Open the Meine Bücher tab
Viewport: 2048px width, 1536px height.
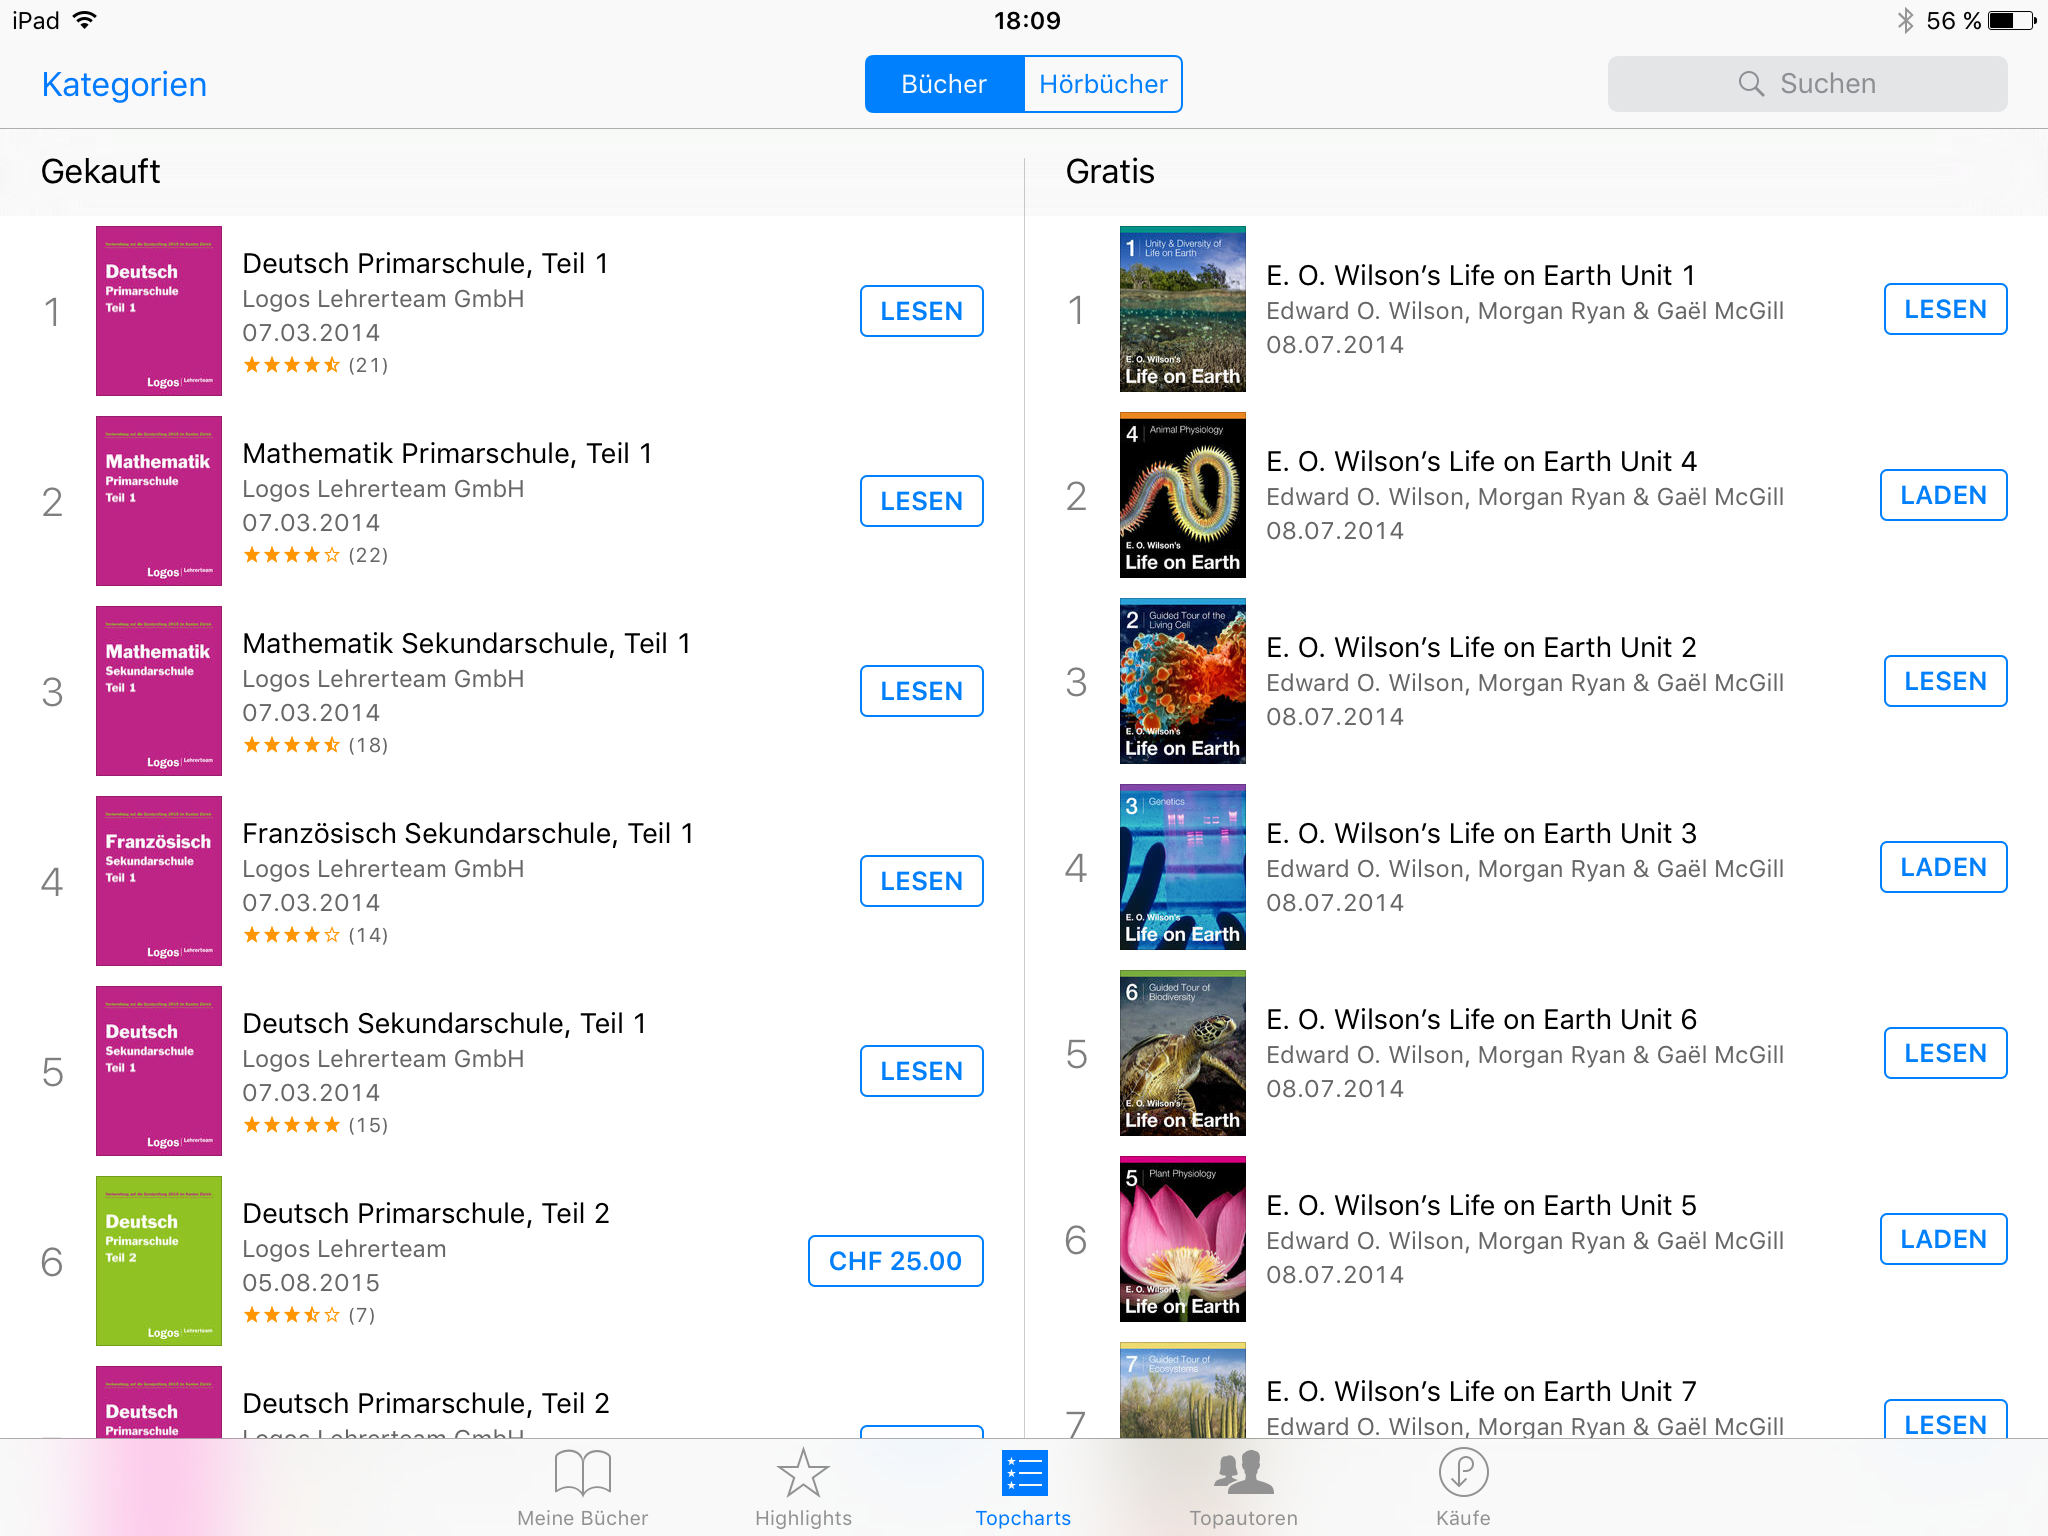click(583, 1488)
